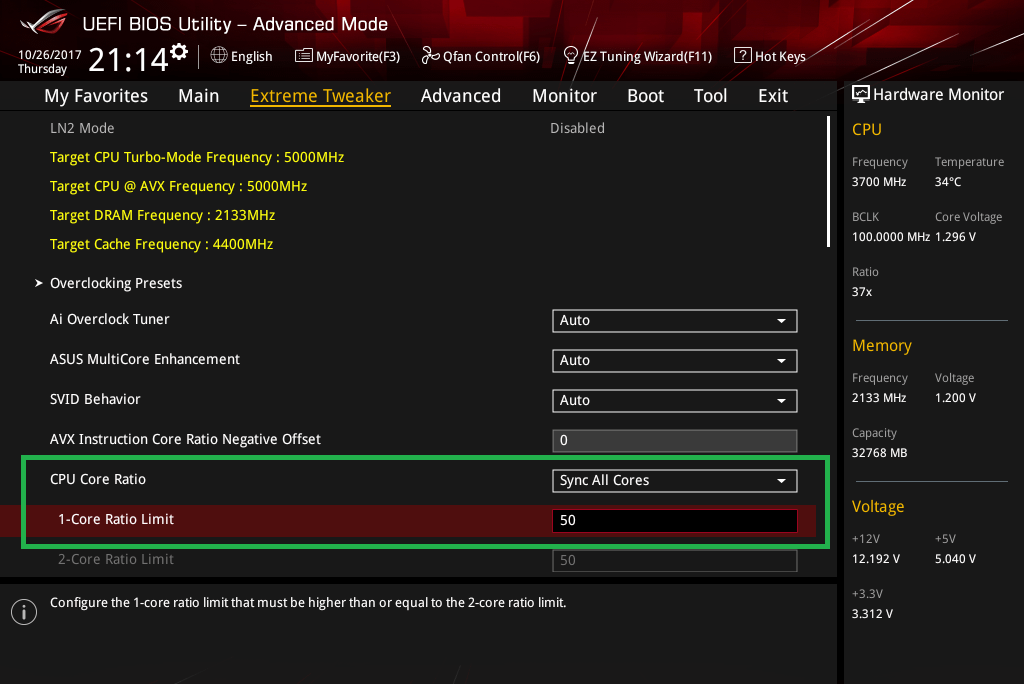The image size is (1024, 684).
Task: Select the ASUS MultiCore Enhancement label
Action: [x=145, y=359]
